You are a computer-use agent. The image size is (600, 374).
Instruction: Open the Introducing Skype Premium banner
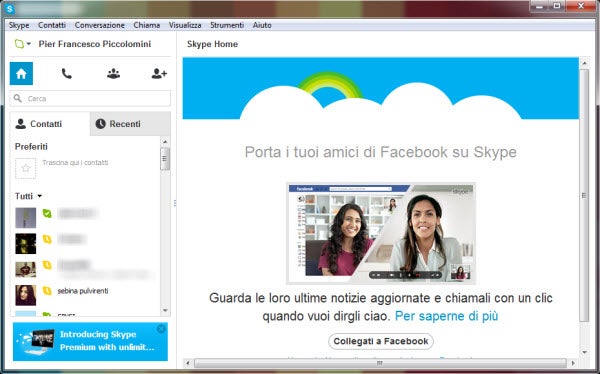click(90, 341)
